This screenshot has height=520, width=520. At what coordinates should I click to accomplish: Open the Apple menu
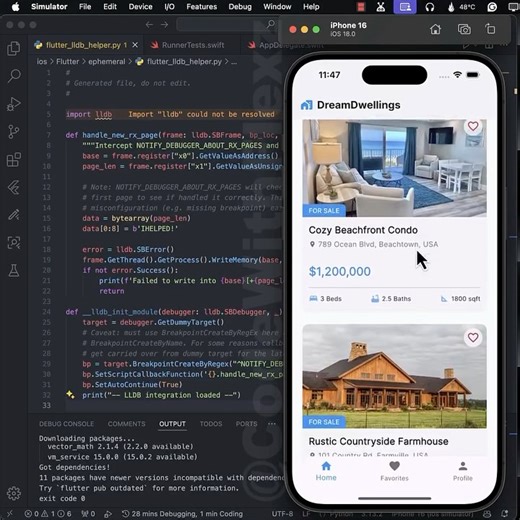point(15,7)
